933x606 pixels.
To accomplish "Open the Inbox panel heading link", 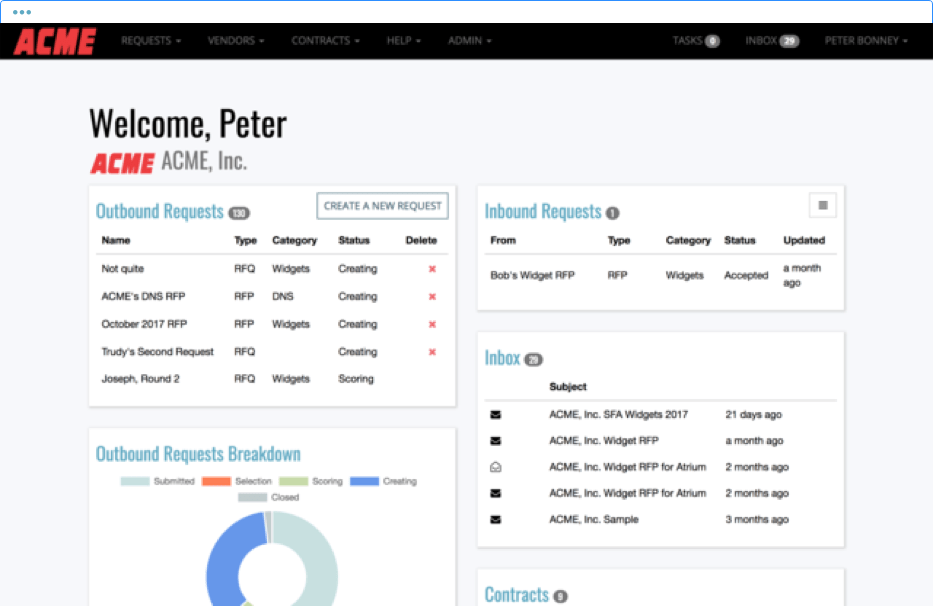I will coord(502,358).
